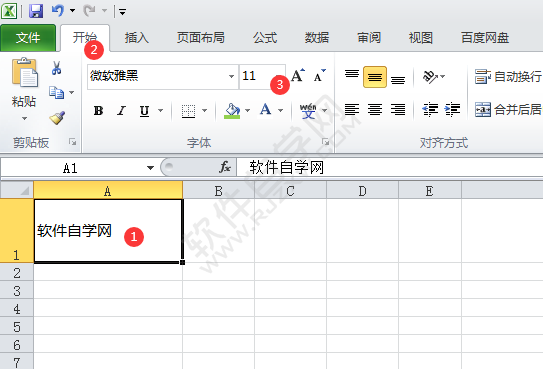
Task: Open the borders dropdown arrow
Action: tap(204, 111)
